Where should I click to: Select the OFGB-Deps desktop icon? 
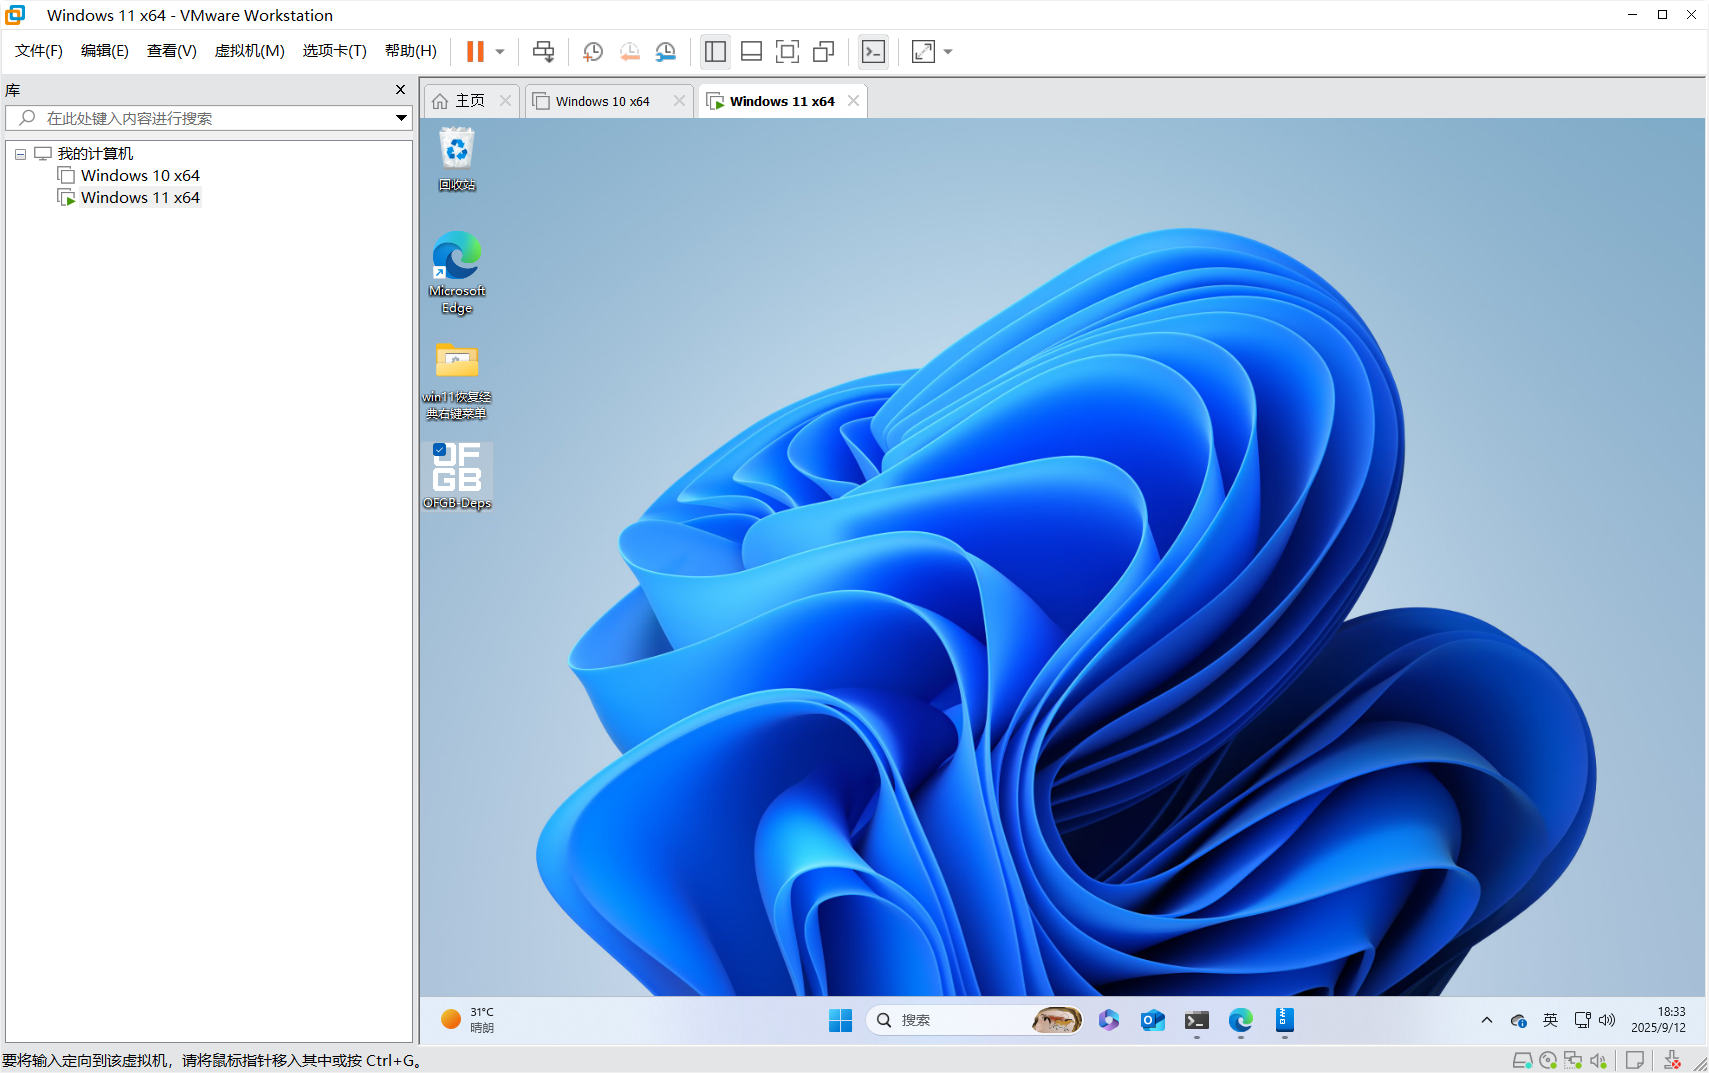point(457,476)
